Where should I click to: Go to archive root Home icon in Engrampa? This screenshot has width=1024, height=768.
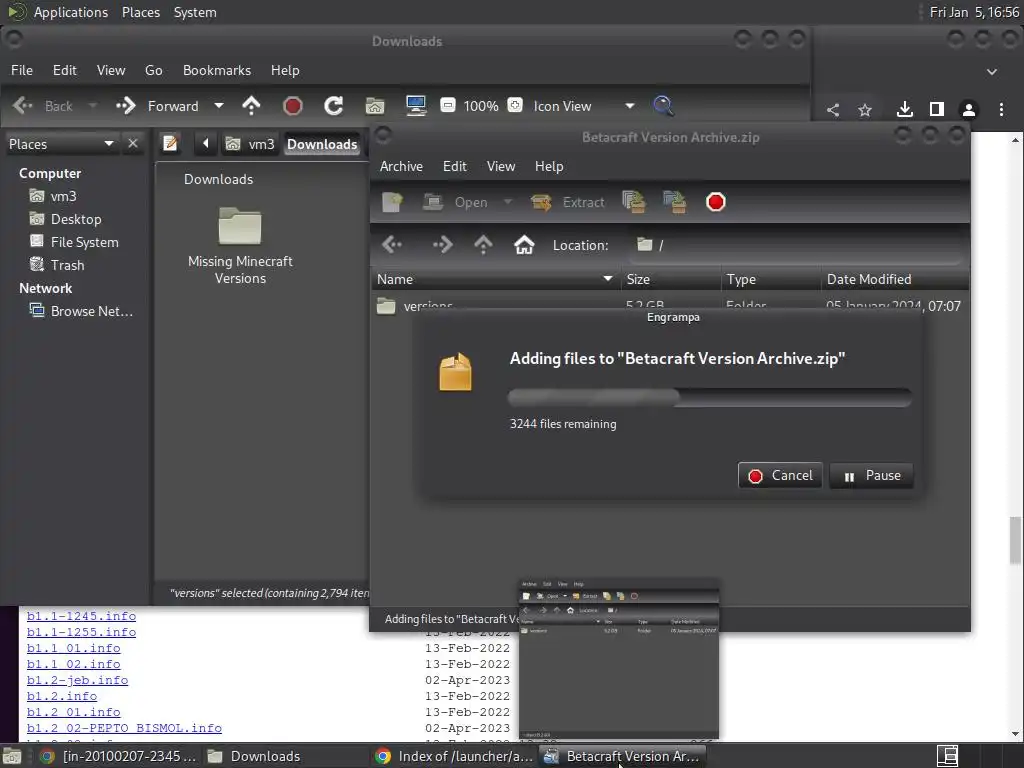pyautogui.click(x=524, y=245)
